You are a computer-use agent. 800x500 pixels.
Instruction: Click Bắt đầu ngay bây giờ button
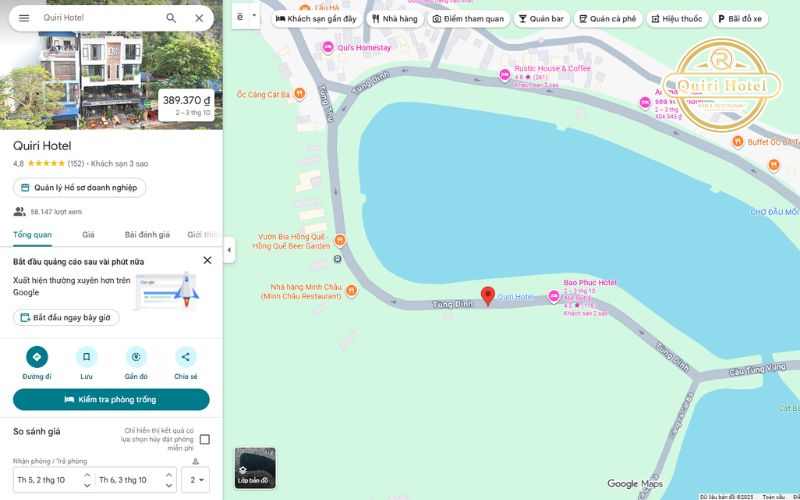66,318
